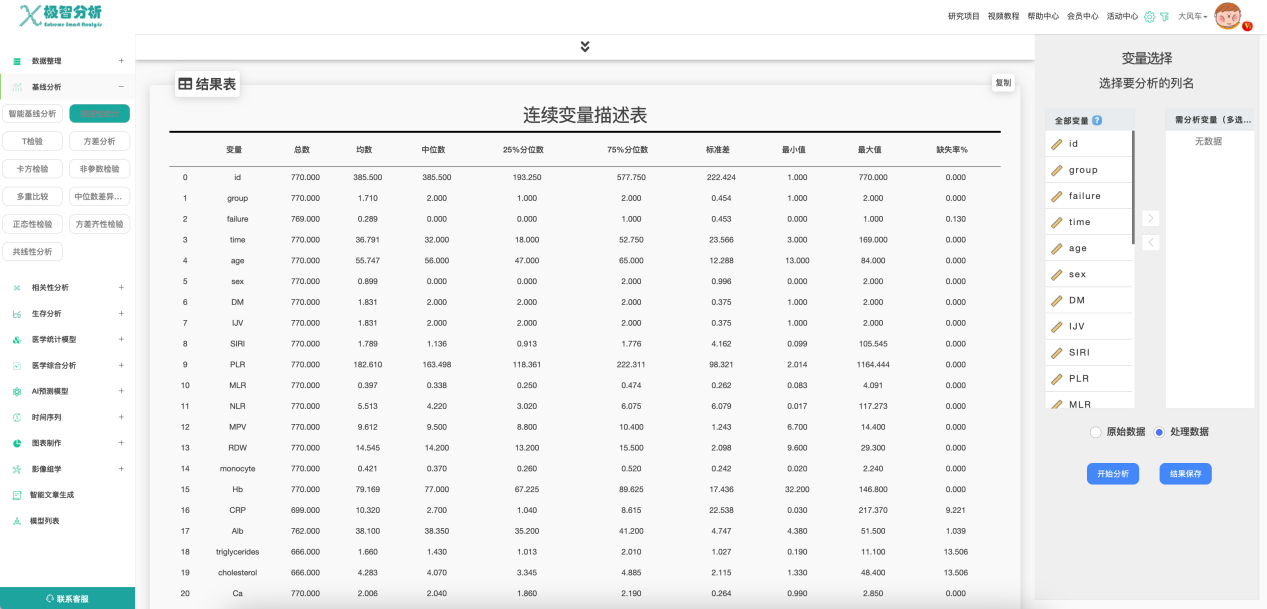Click the 数据整理 sidebar icon
Screen dimensions: 1267x609
(17, 61)
